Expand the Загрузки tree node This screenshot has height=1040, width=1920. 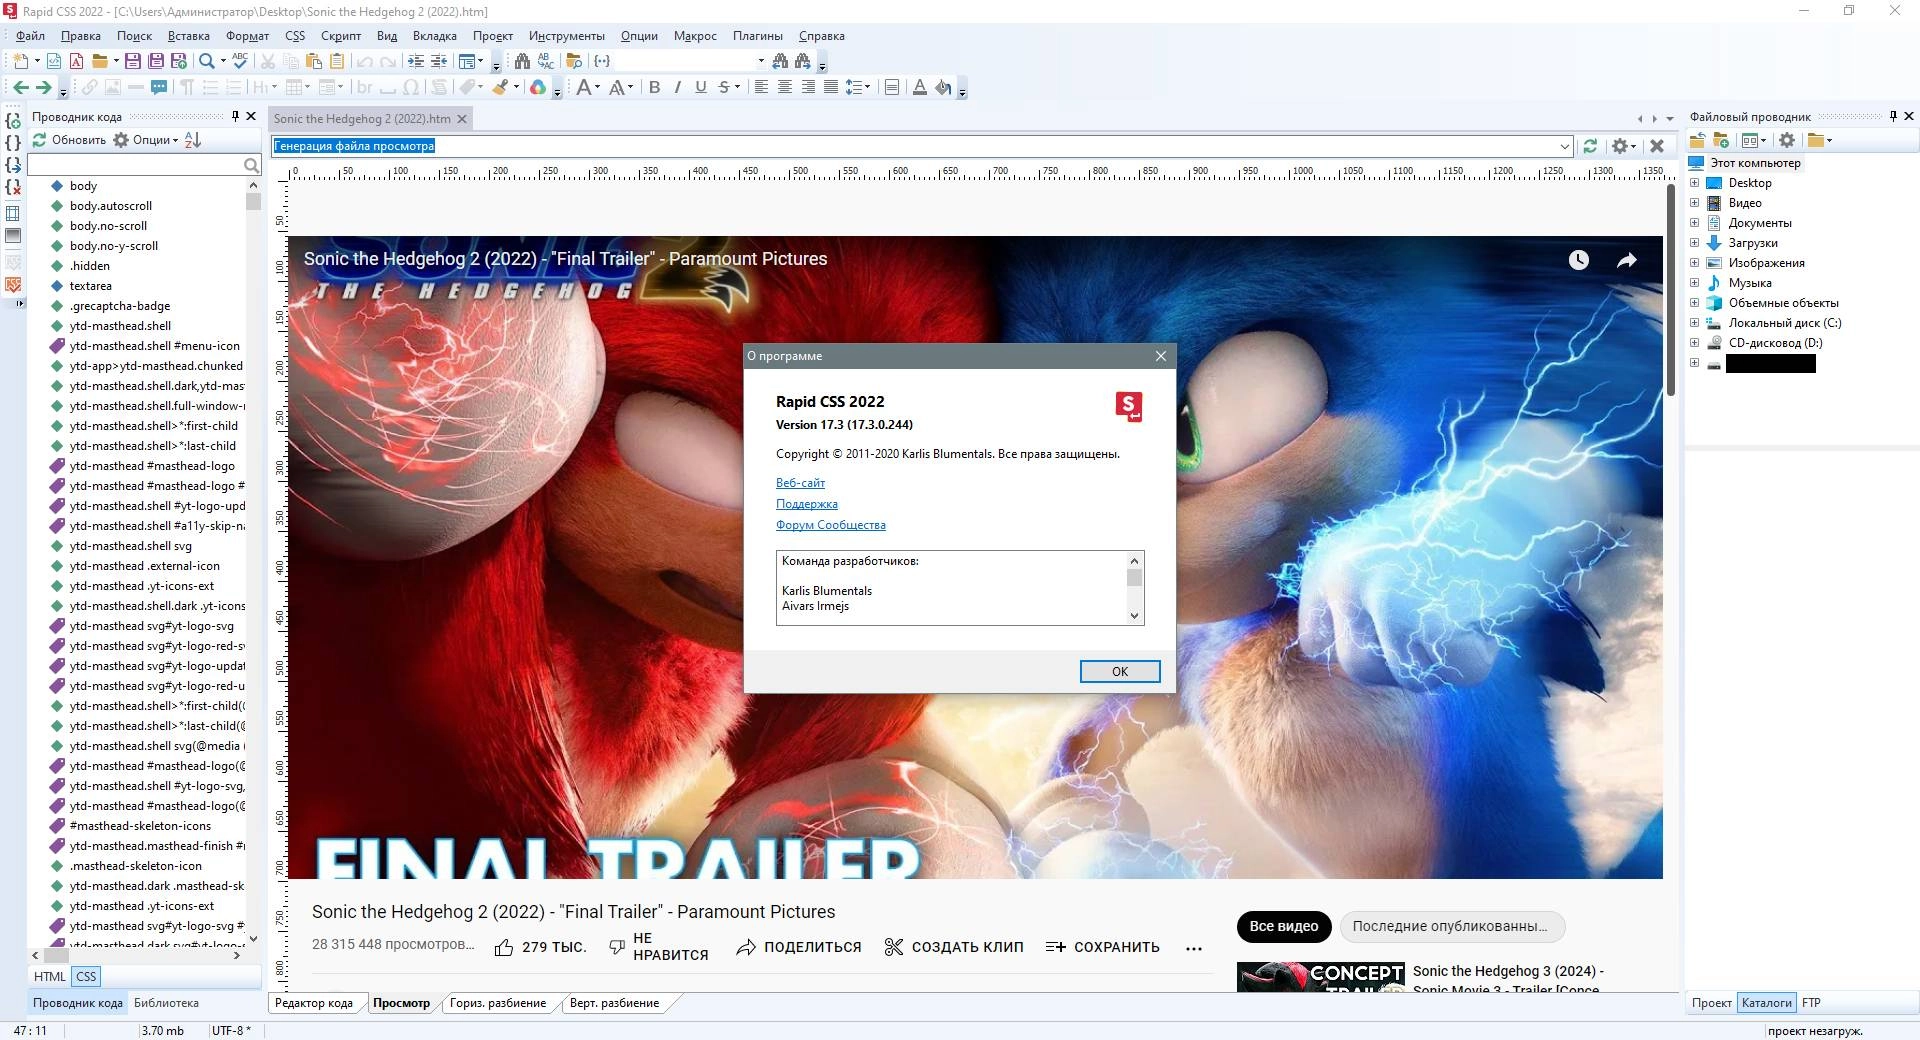pos(1695,243)
